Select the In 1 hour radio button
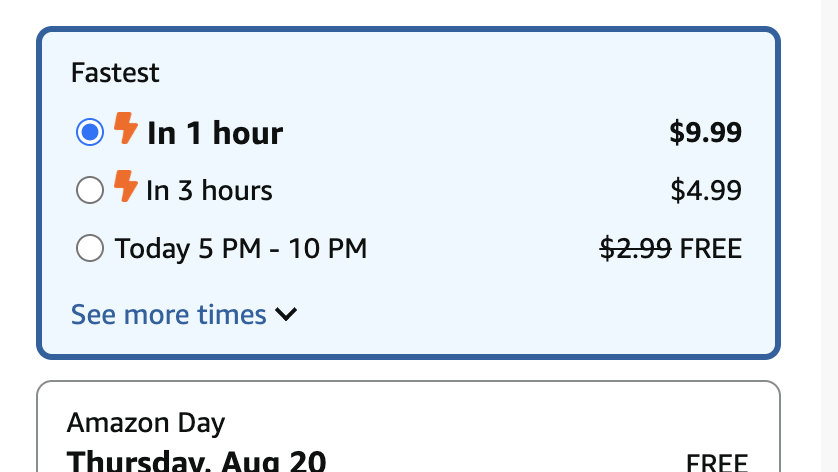The image size is (838, 472). (90, 132)
